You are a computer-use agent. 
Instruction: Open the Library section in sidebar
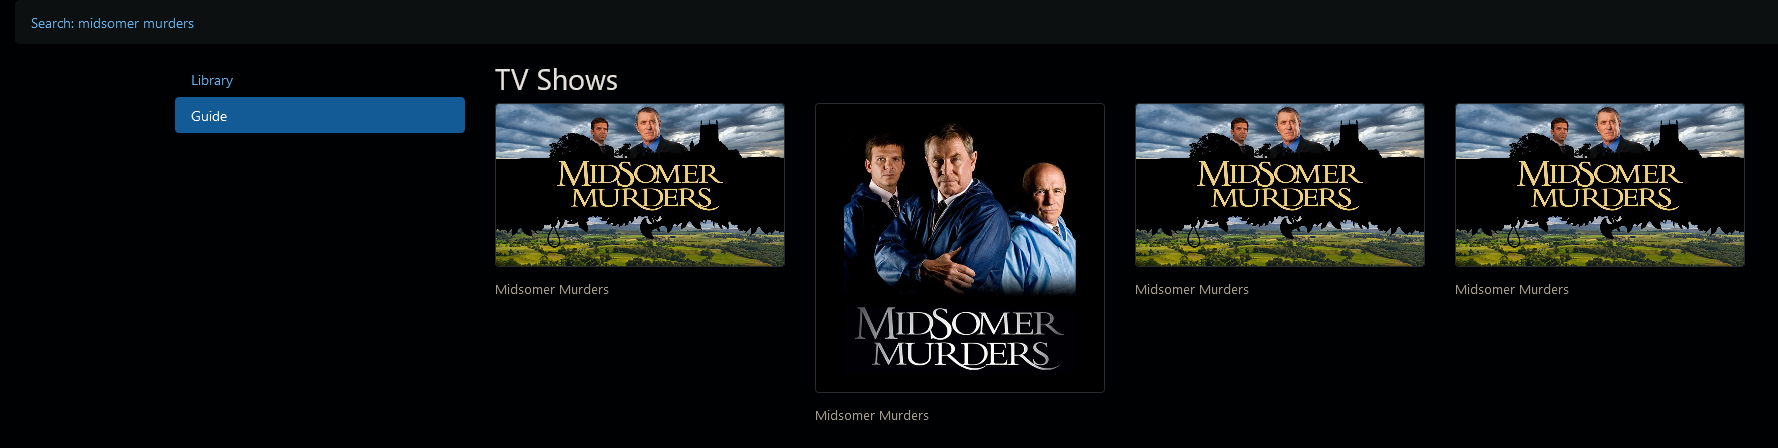pyautogui.click(x=212, y=80)
